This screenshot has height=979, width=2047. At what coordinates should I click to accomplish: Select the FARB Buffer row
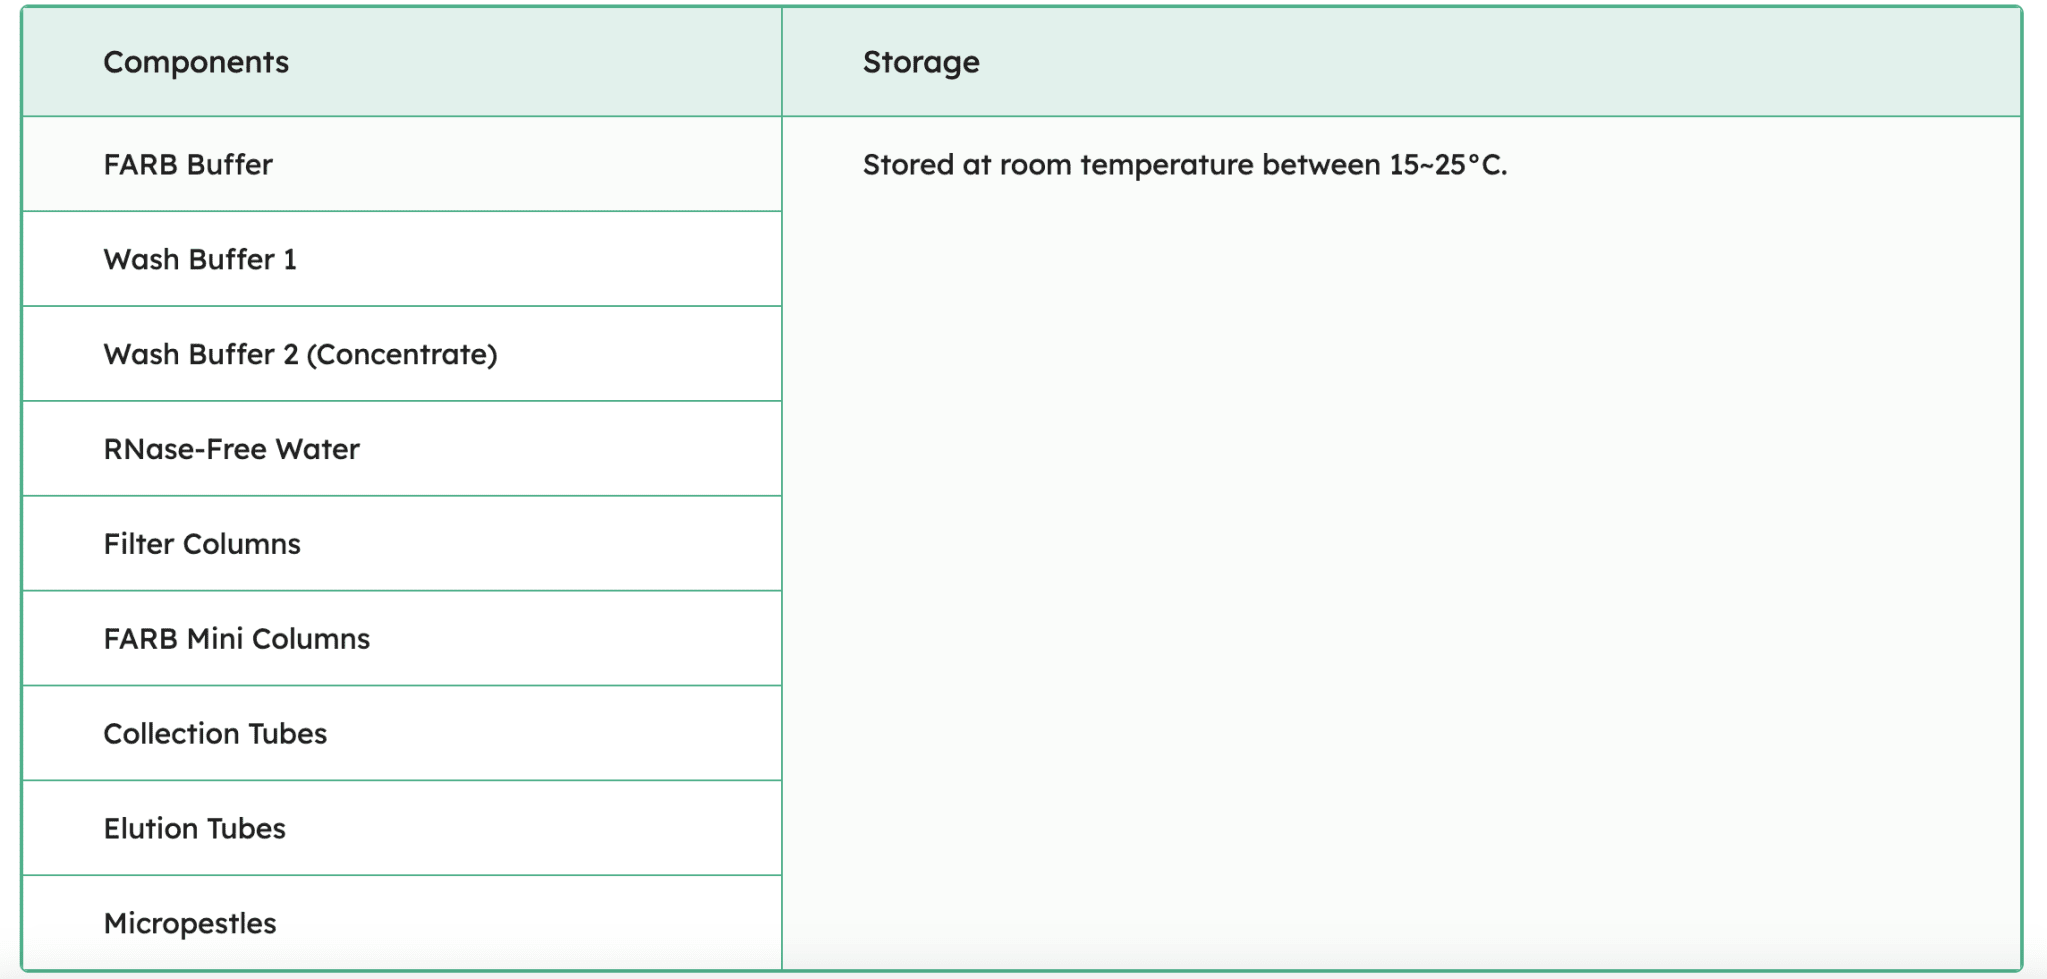[x=188, y=165]
